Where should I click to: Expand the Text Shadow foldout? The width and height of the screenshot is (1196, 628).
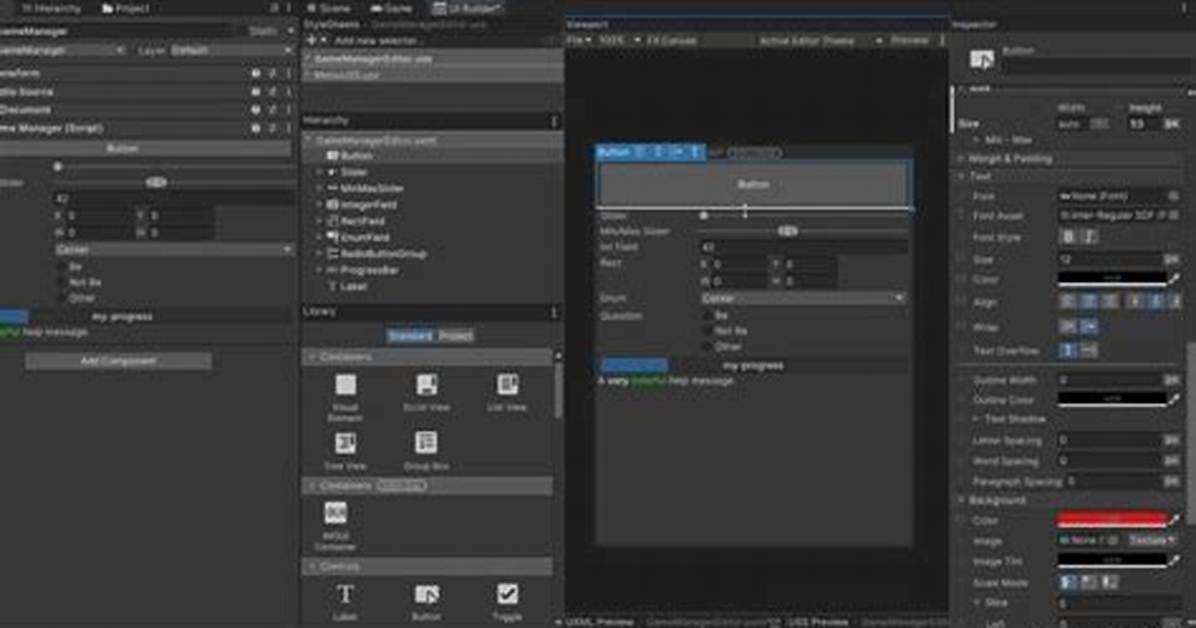point(976,419)
